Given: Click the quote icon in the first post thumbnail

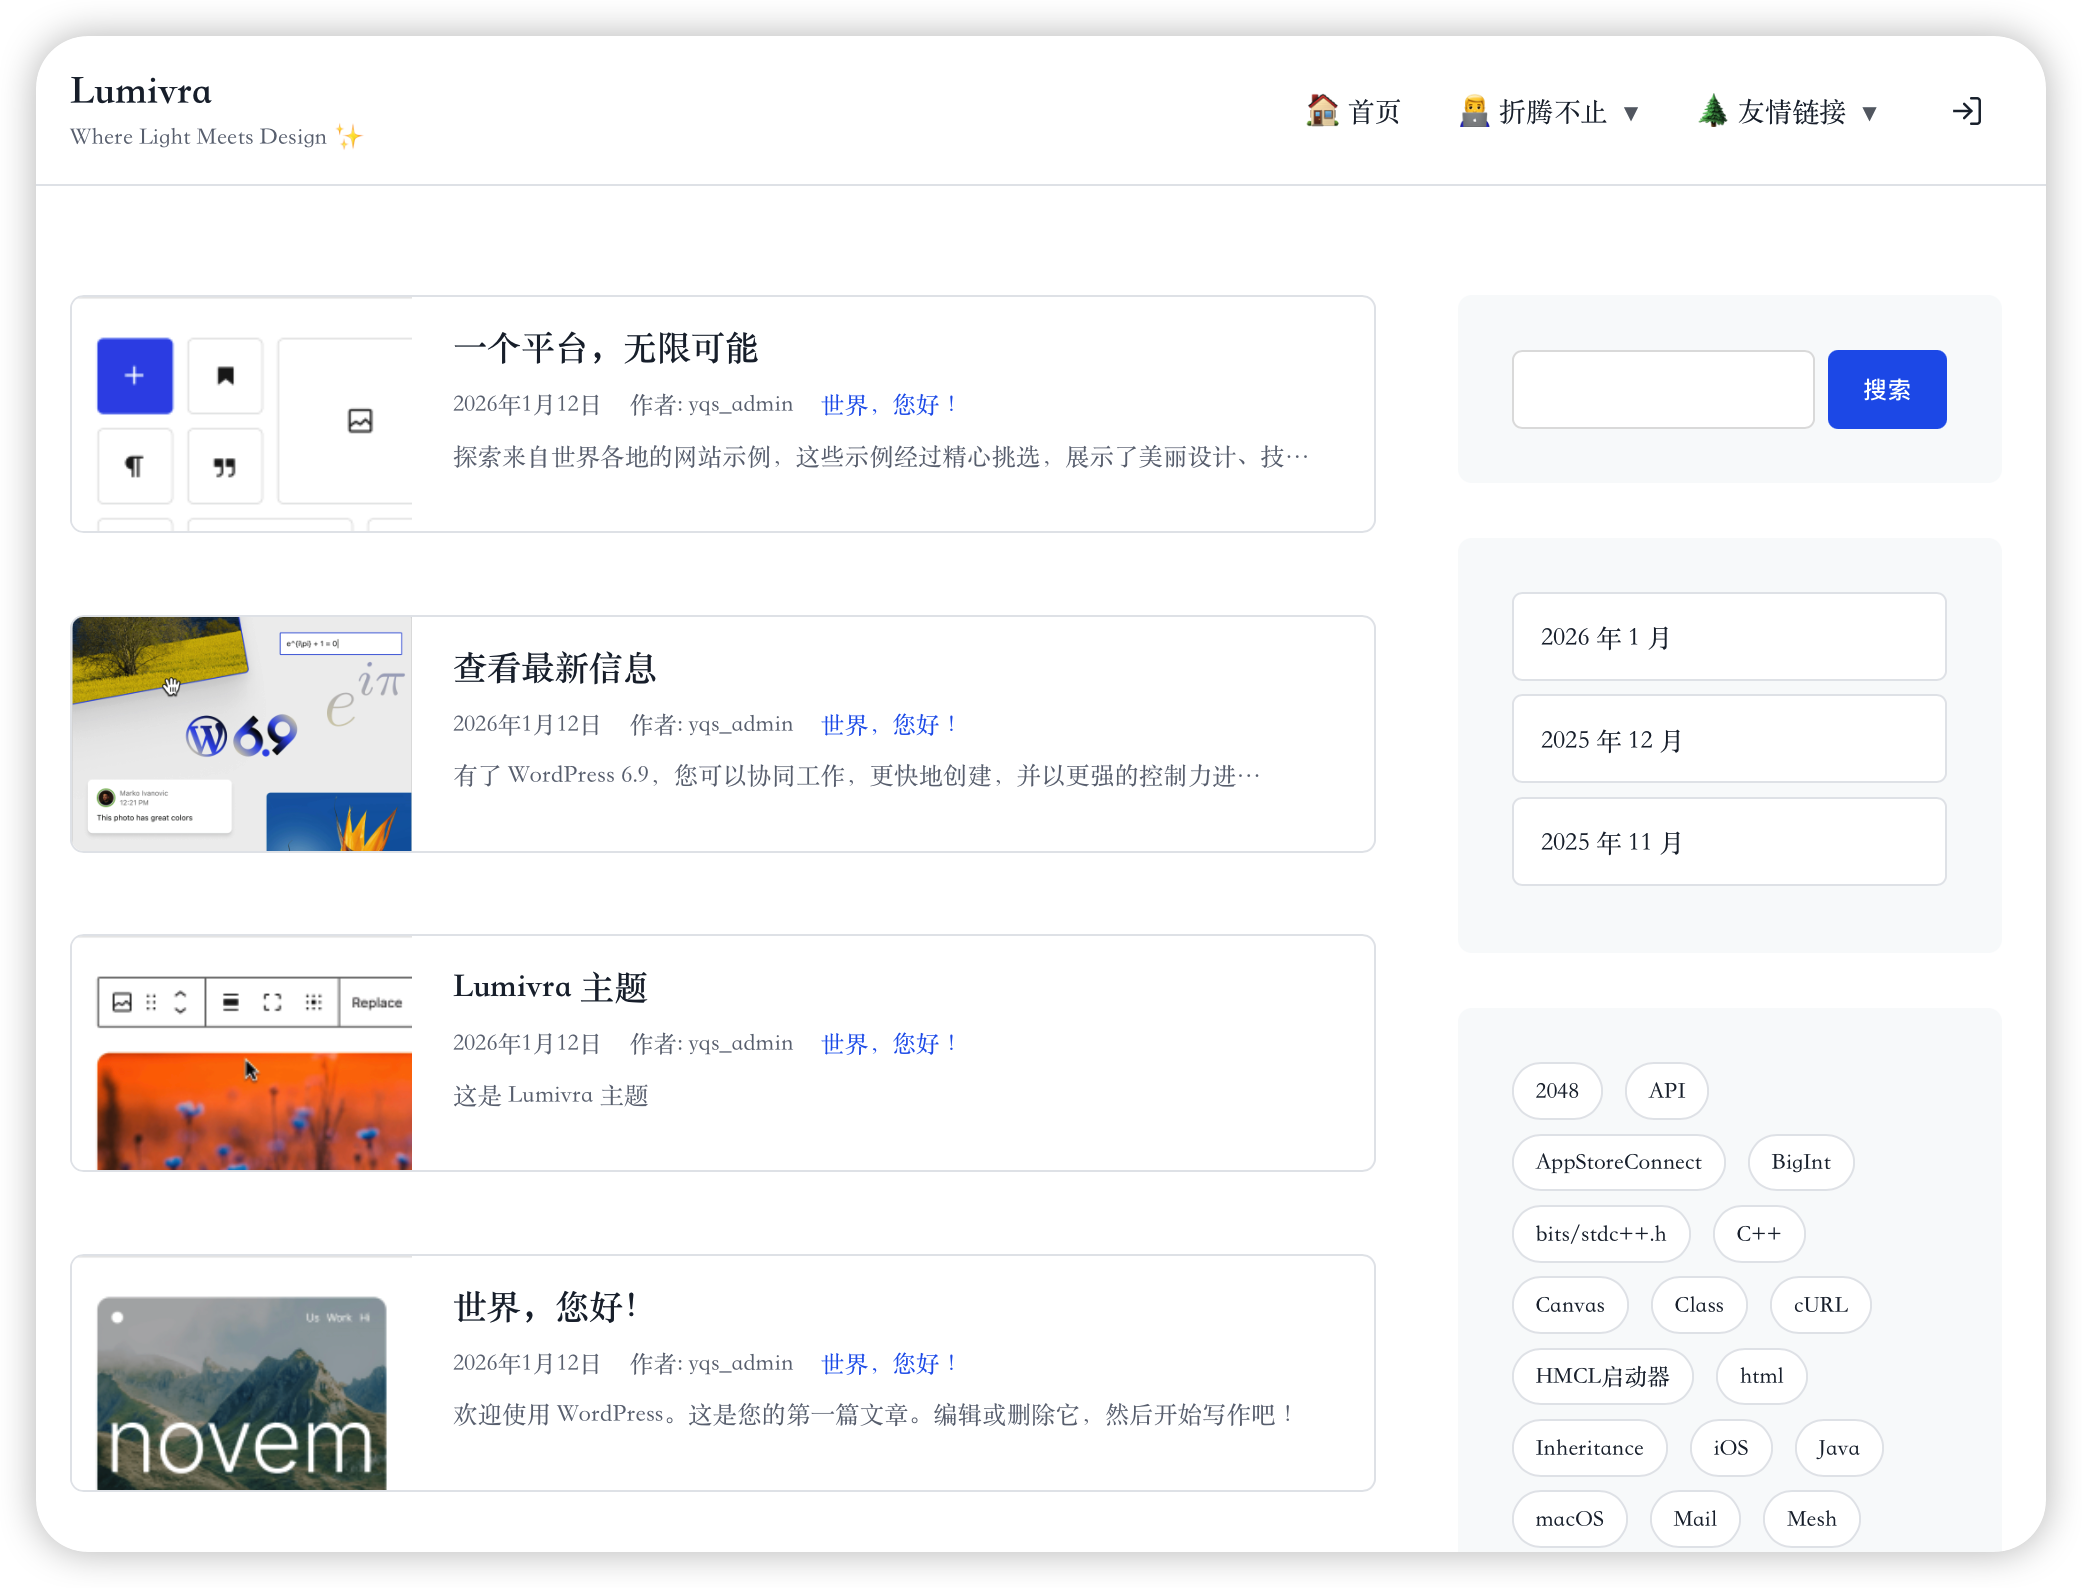Looking at the screenshot, I should point(225,466).
